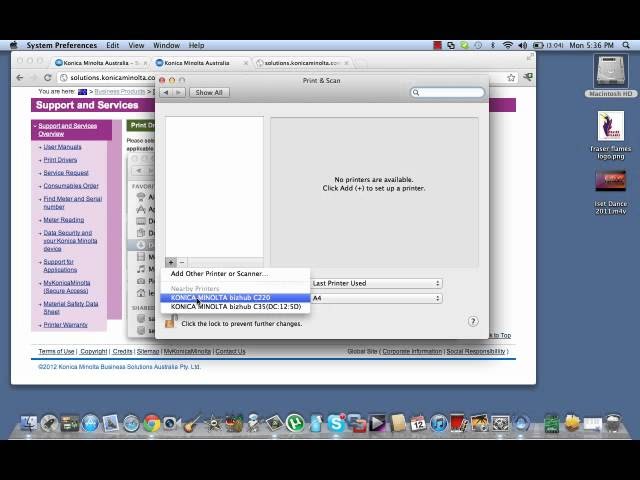Click Chrome's back arrow

(x=20, y=78)
